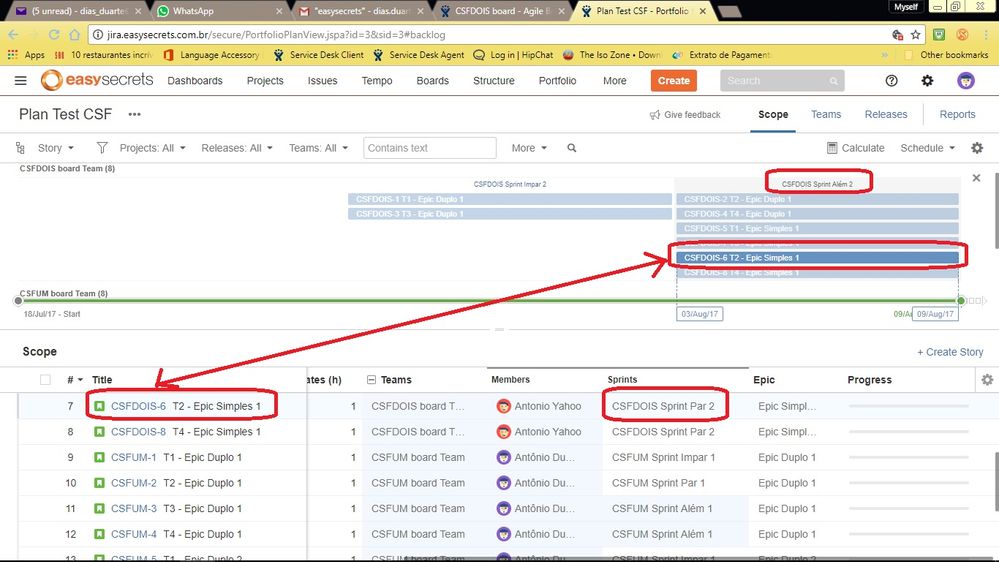Open Jira administration gear icon
This screenshot has height=562, width=999.
[x=927, y=80]
